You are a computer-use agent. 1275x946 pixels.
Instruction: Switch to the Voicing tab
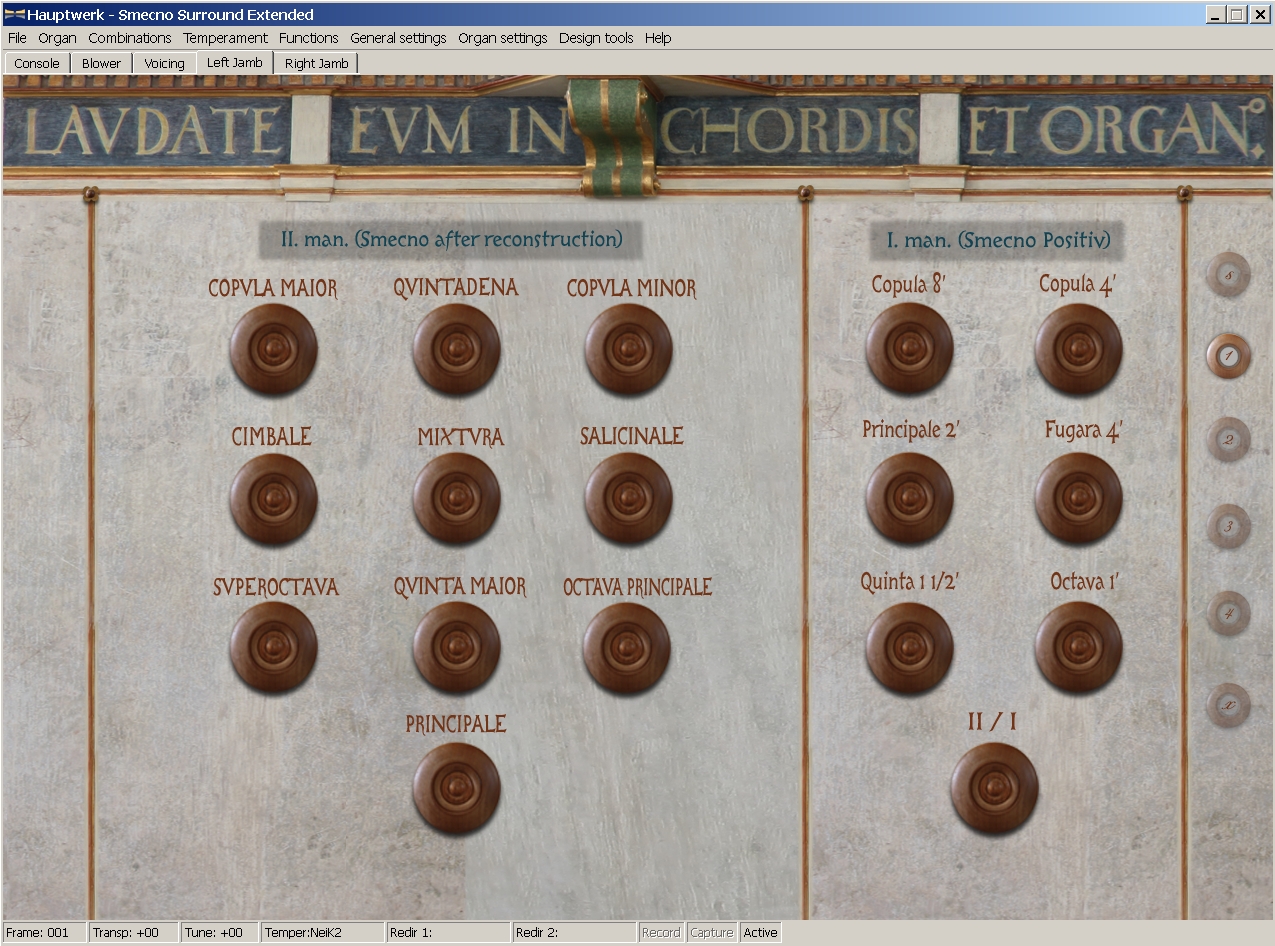[165, 63]
